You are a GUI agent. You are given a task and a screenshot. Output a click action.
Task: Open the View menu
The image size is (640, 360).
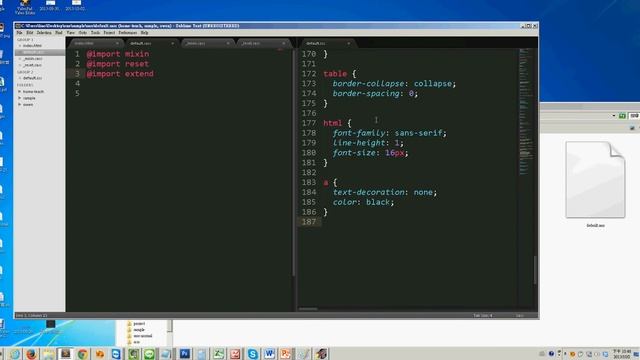tap(71, 33)
